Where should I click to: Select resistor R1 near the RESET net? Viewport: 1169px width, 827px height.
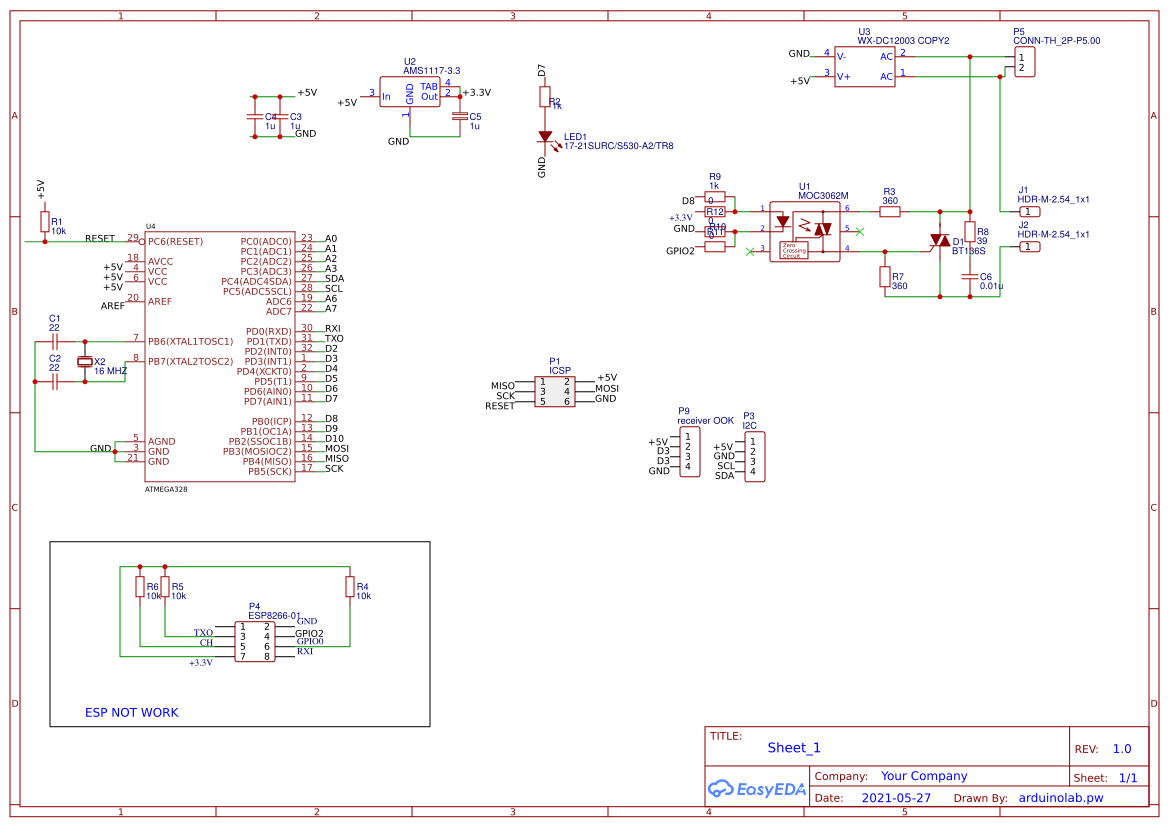45,222
